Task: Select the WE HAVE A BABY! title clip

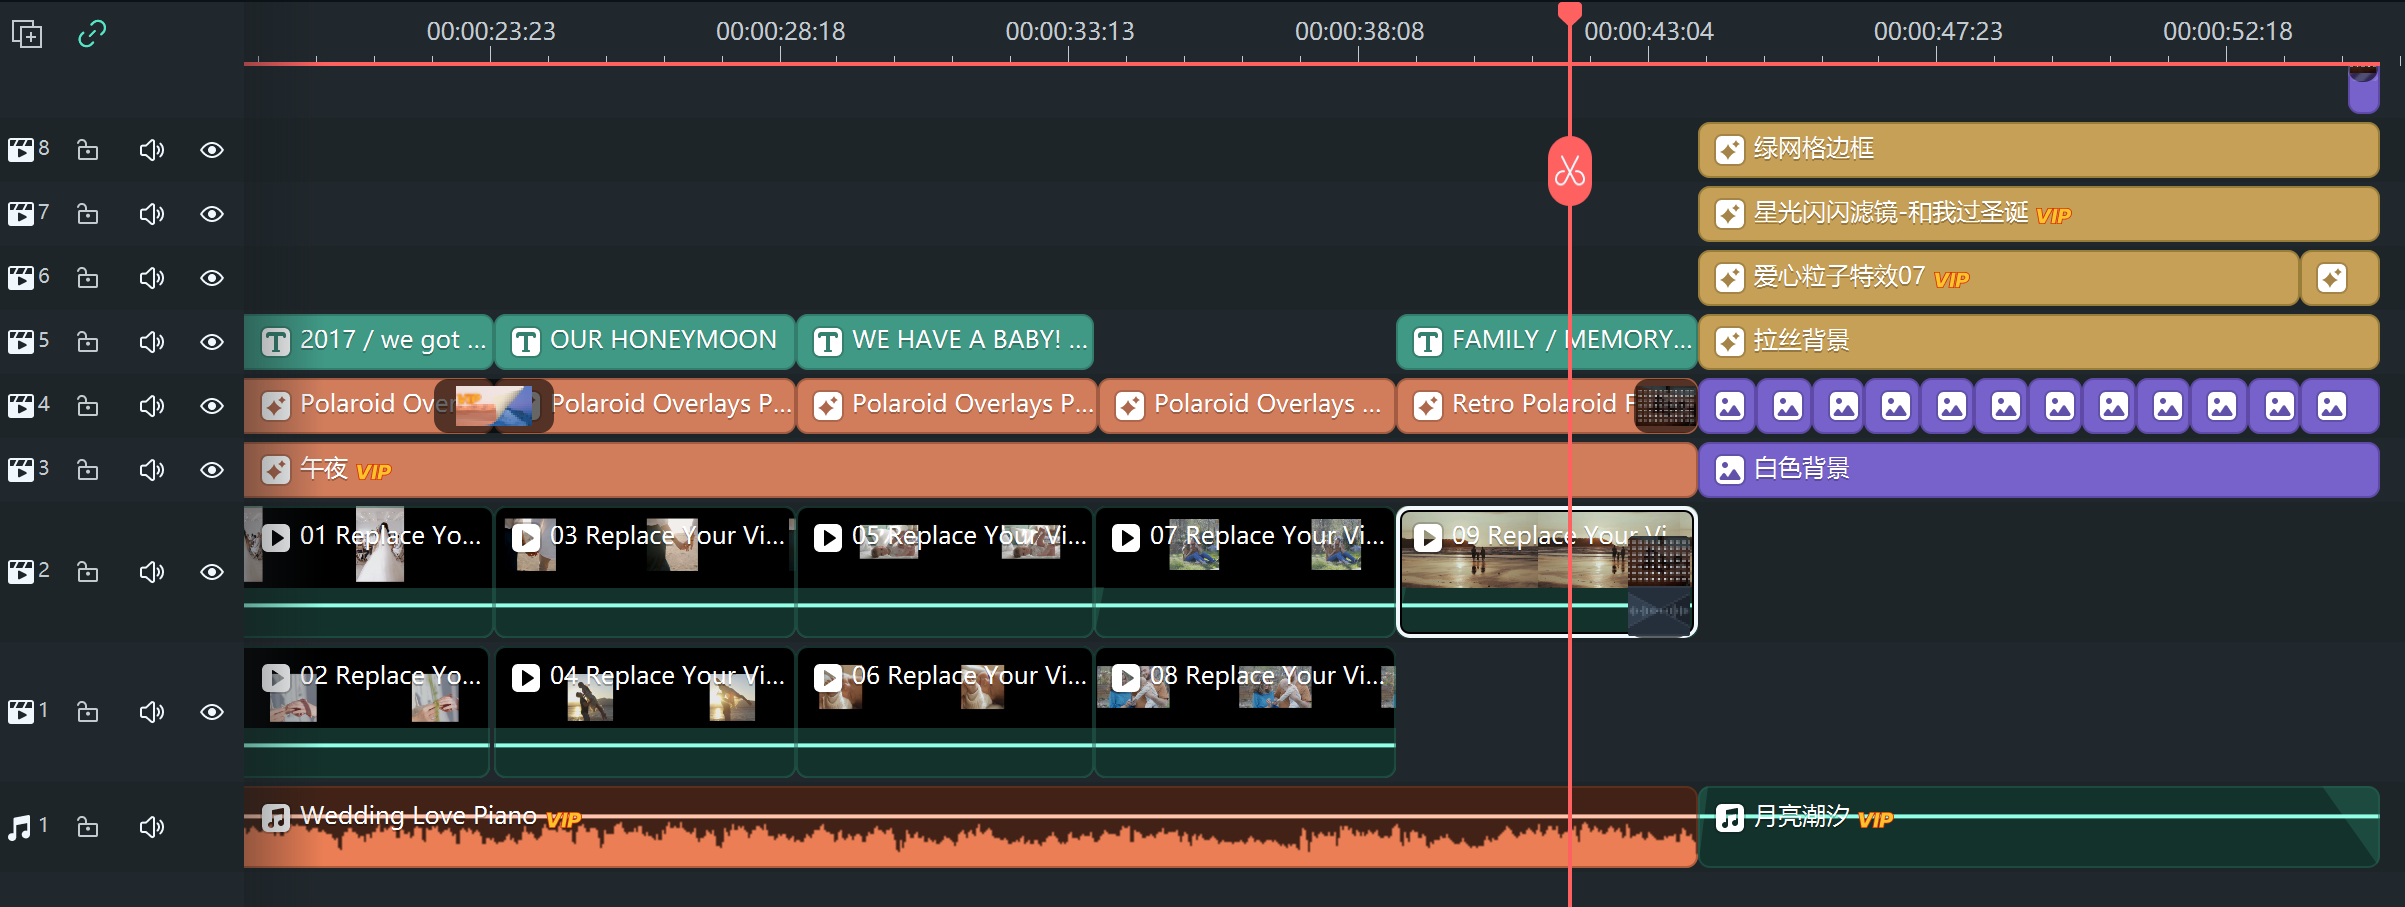Action: click(945, 342)
